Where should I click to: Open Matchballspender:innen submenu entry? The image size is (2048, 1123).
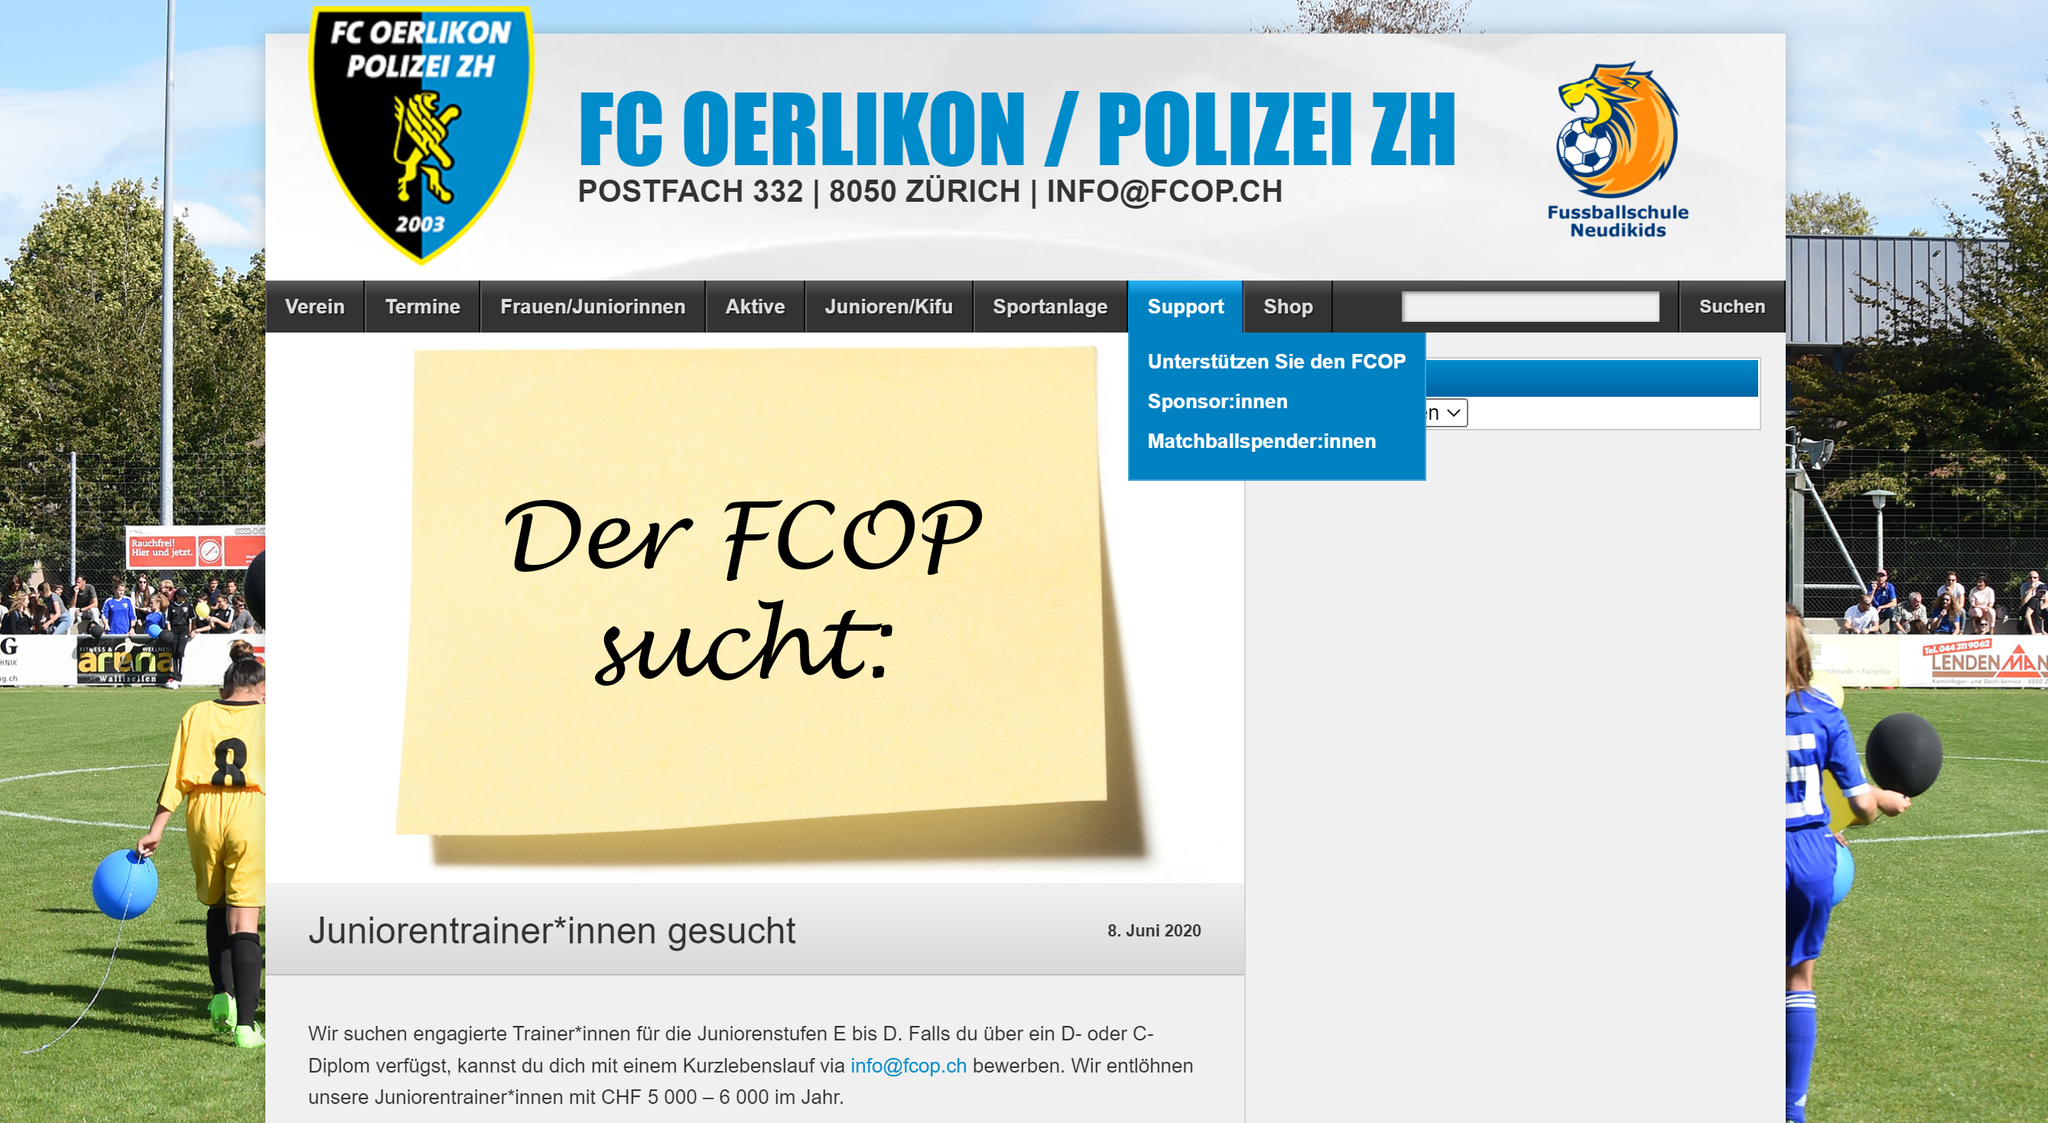(x=1262, y=442)
